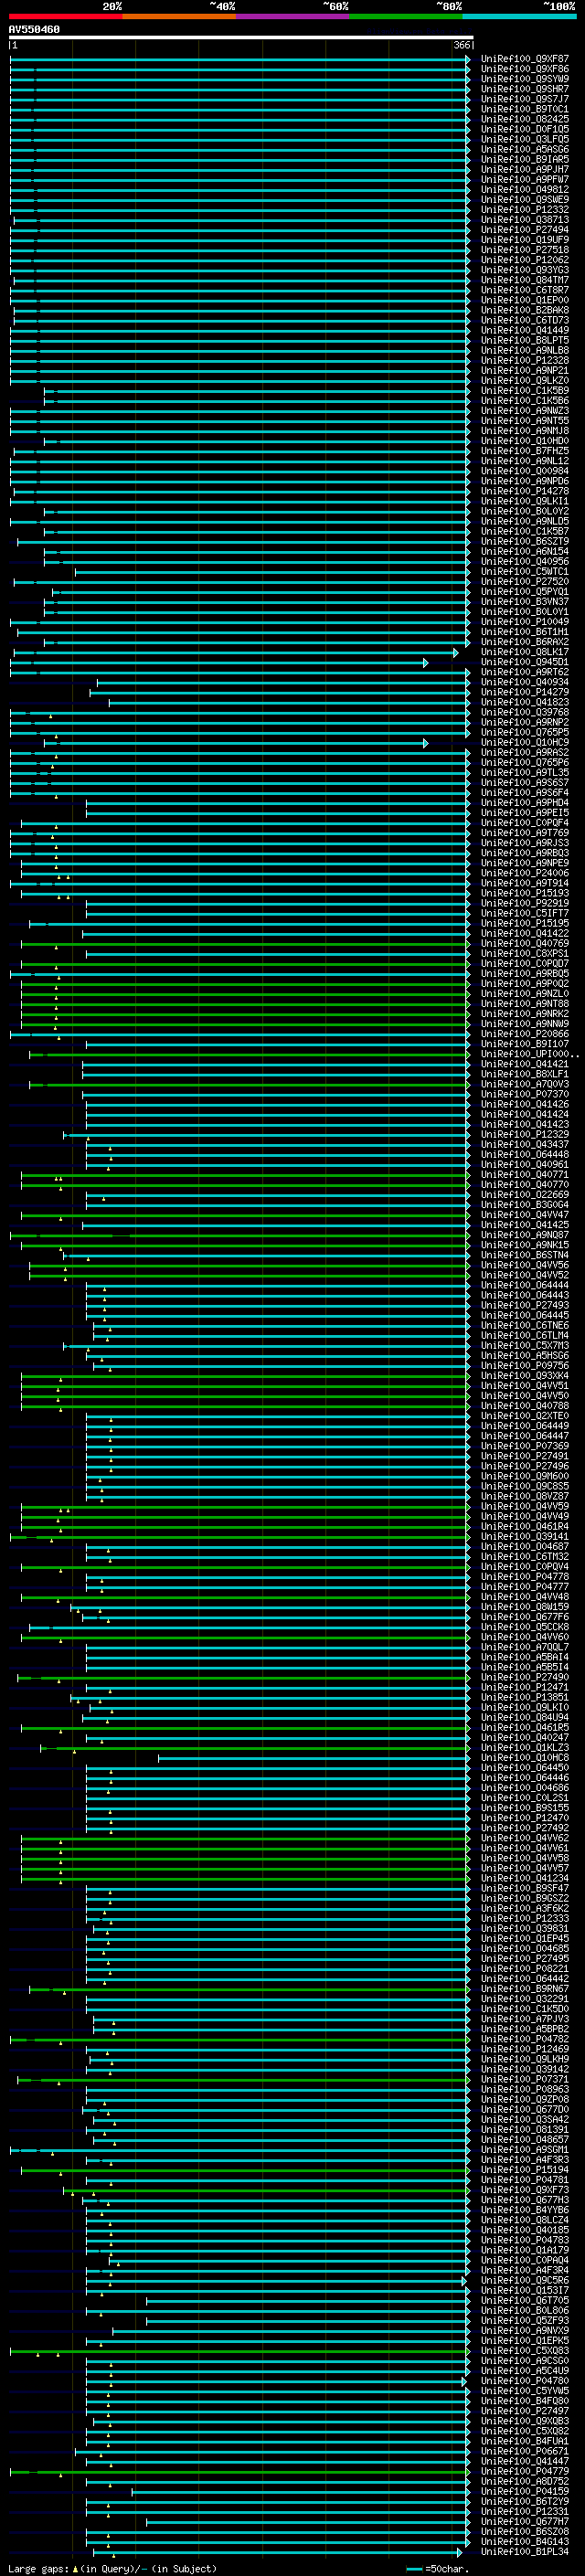This screenshot has height=2576, width=585.
Task: Select UniRef100_Q10HD0 hit
Action: coord(525,441)
